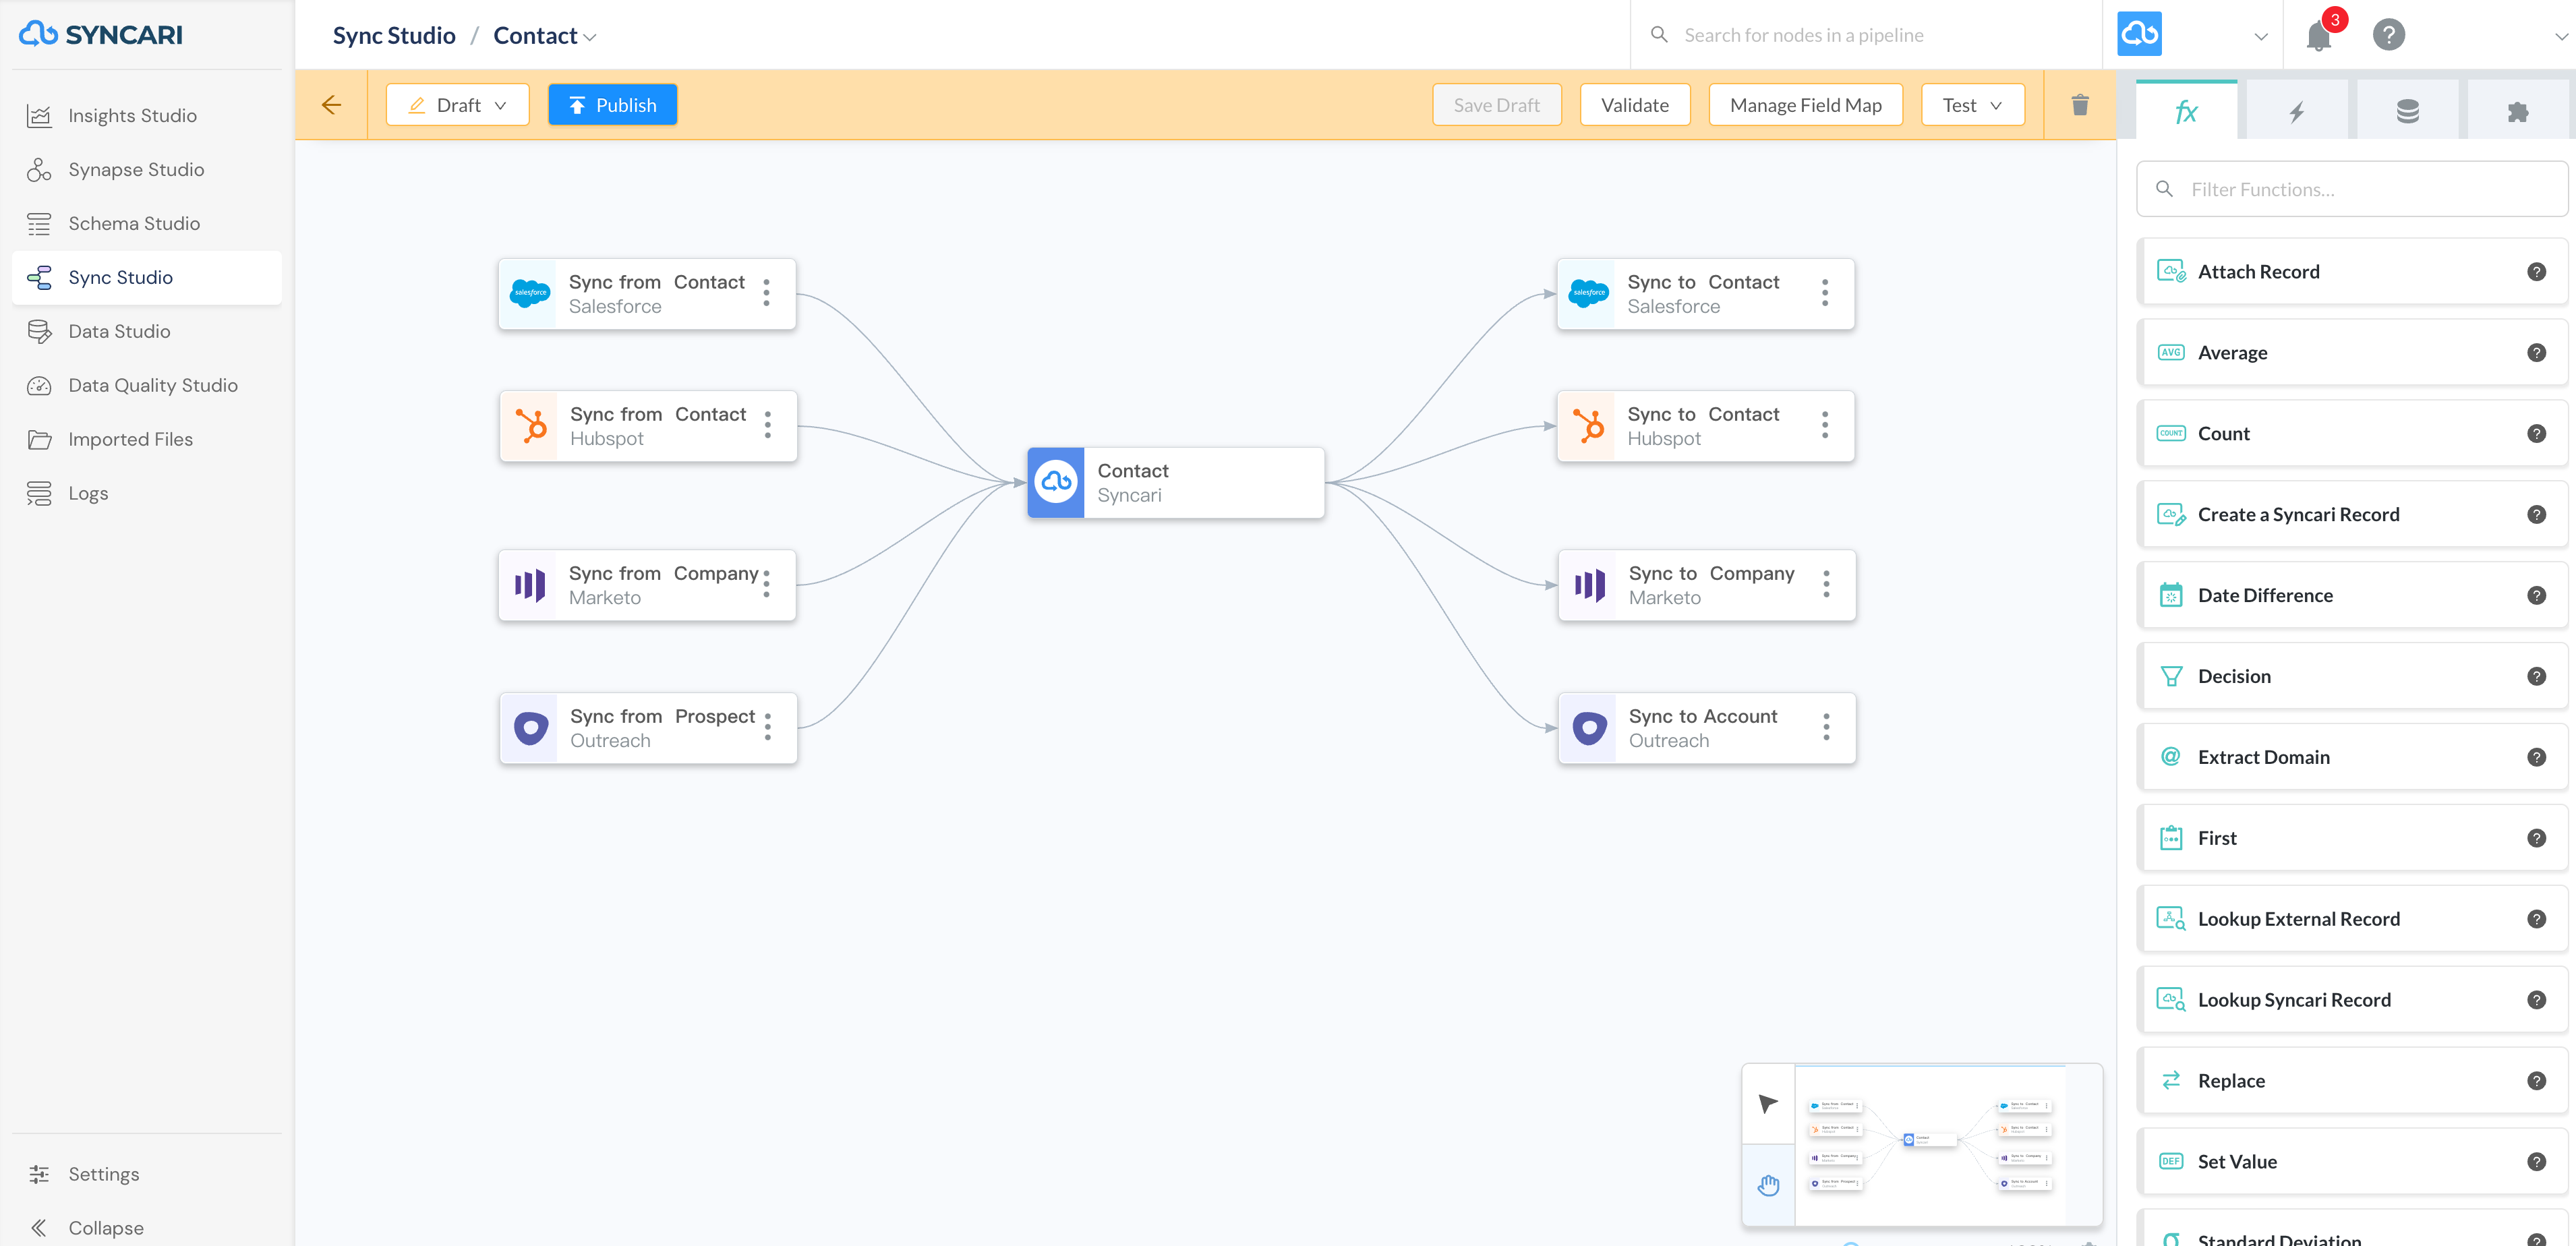Click the Syncari logo
The width and height of the screenshot is (2576, 1246).
click(x=101, y=34)
